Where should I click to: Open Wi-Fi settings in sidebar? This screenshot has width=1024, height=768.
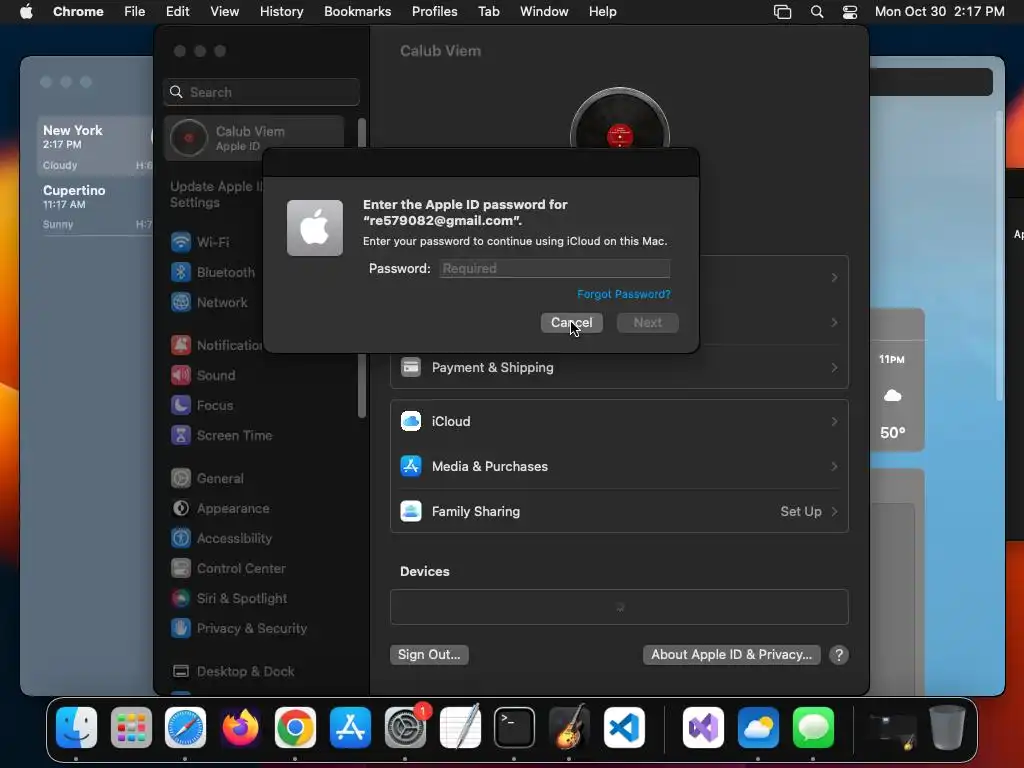(x=200, y=242)
